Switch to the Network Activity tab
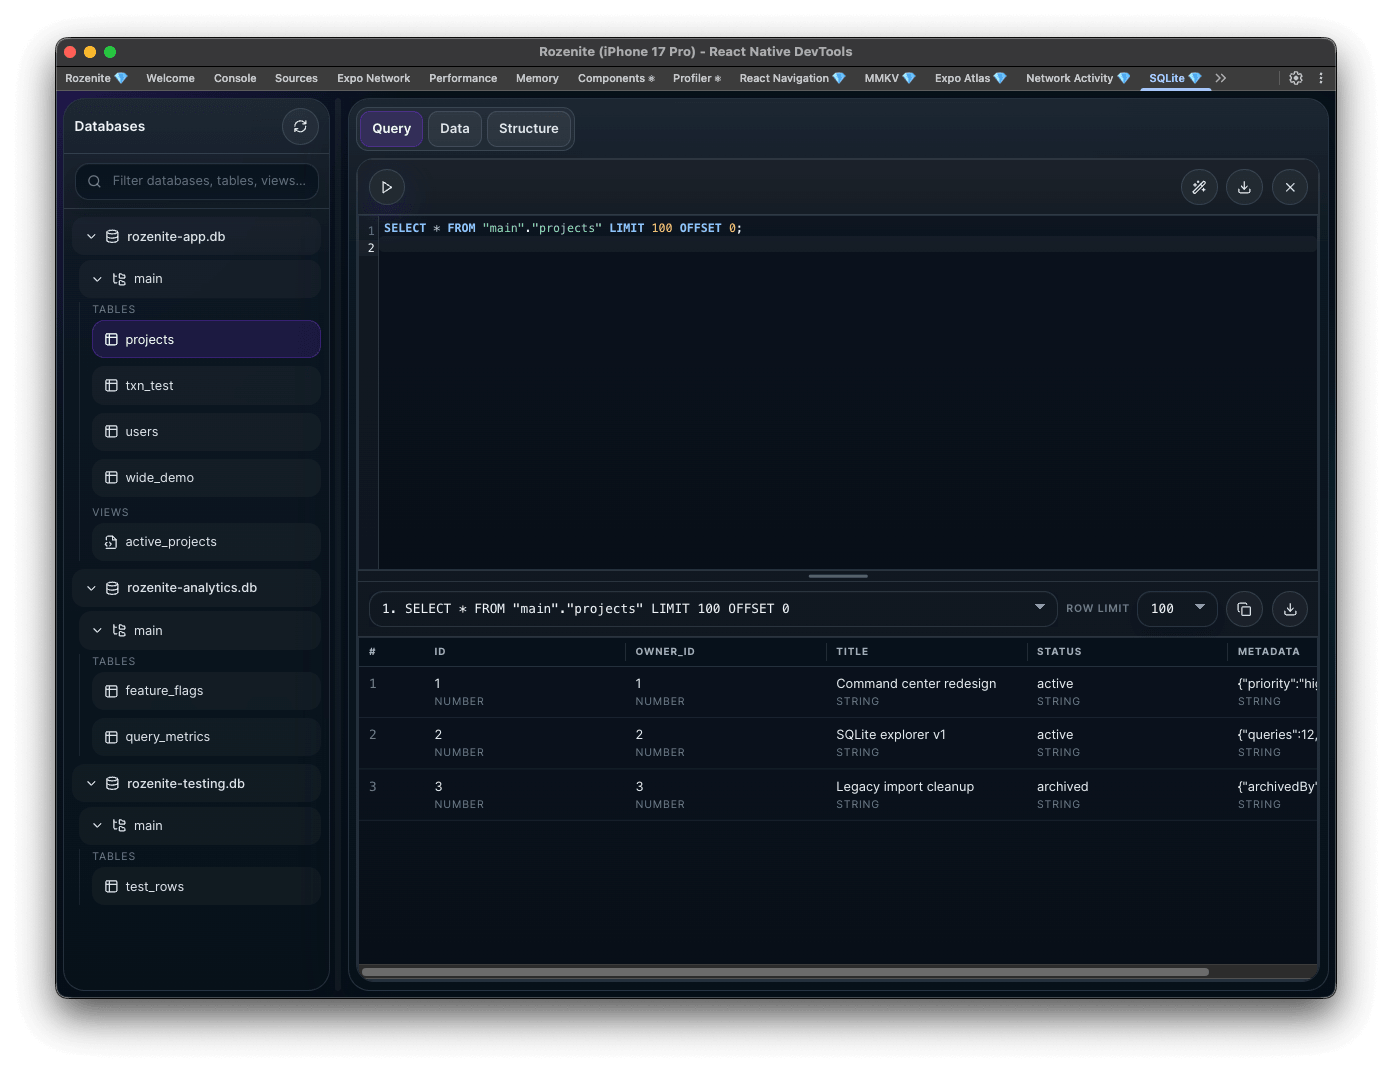This screenshot has width=1392, height=1072. coord(1076,78)
